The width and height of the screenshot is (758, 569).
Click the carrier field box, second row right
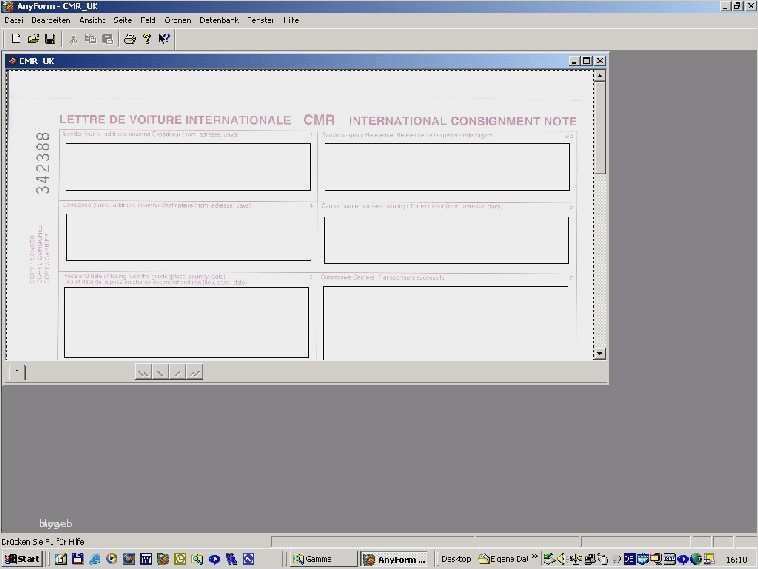click(x=446, y=240)
